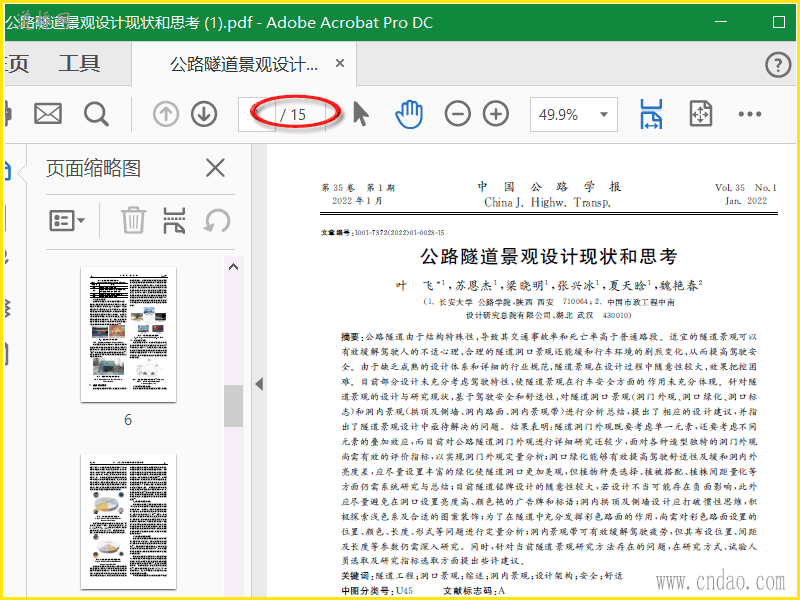Open the Tools tab
The width and height of the screenshot is (800, 600).
pos(79,64)
